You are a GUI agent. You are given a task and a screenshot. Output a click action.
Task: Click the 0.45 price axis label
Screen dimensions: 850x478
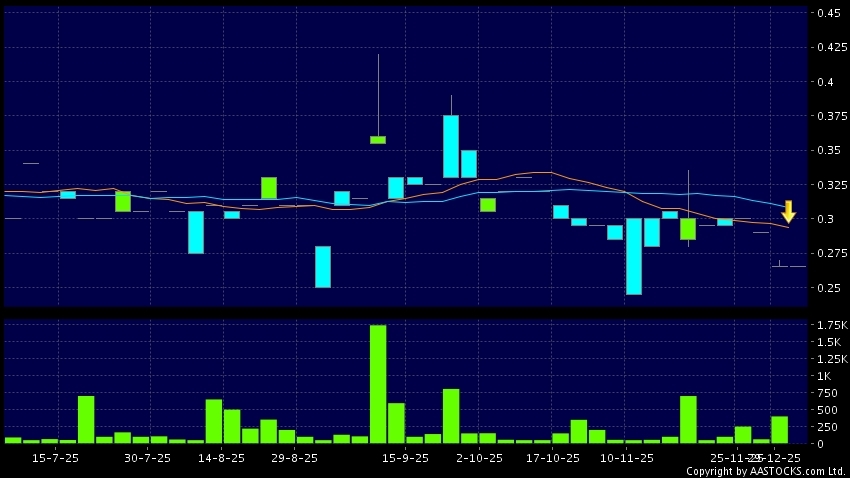[x=830, y=13]
